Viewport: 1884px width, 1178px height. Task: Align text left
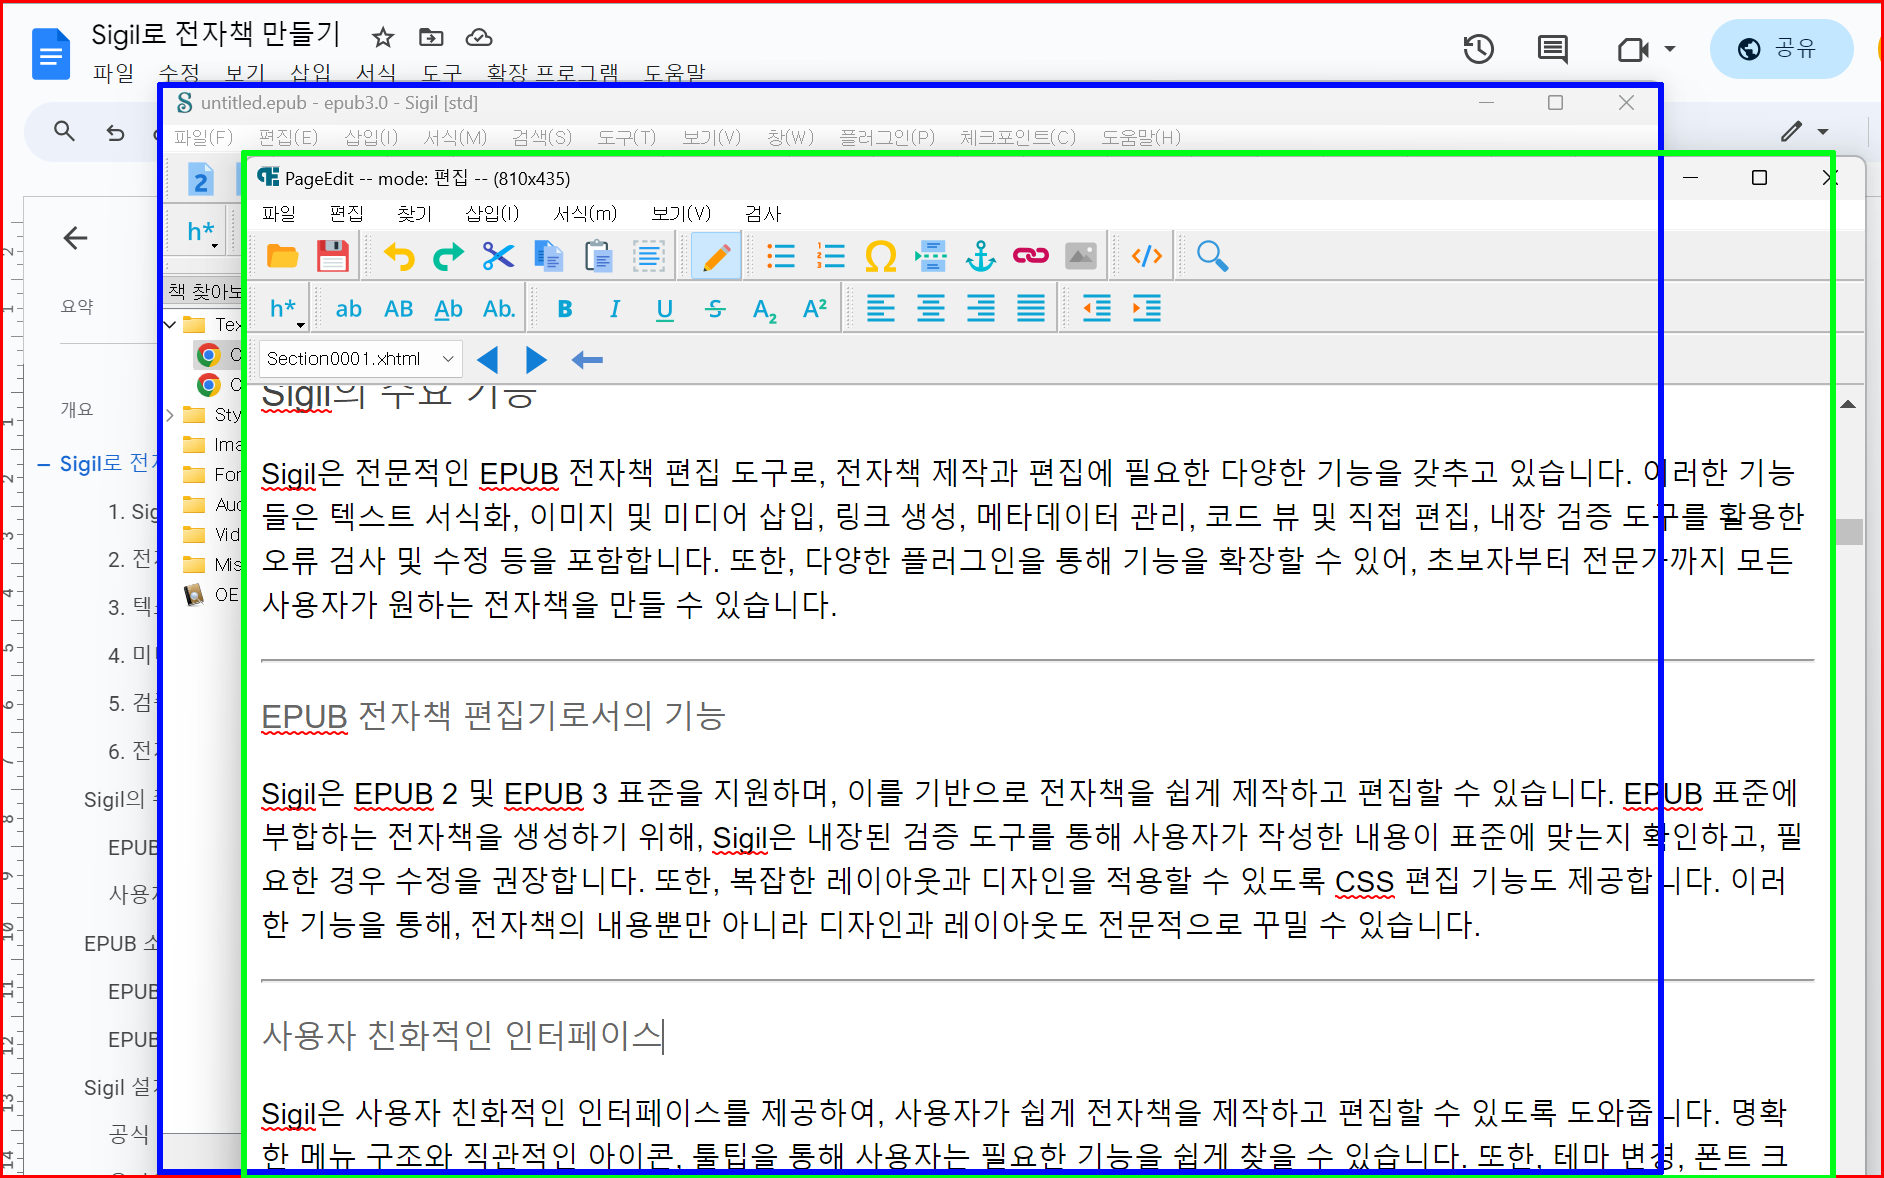(x=881, y=309)
